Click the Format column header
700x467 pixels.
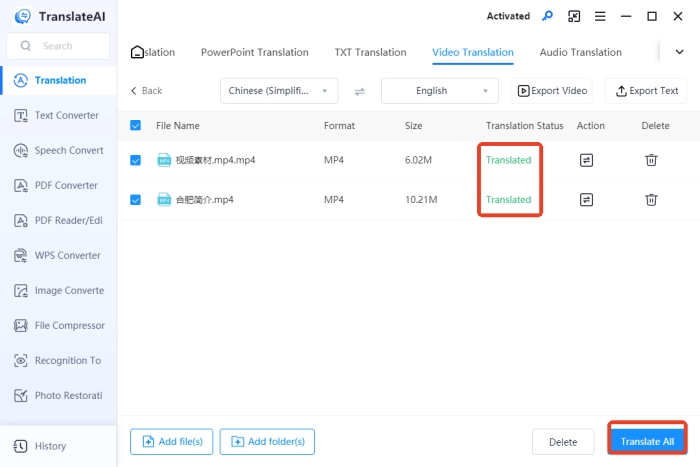click(339, 125)
